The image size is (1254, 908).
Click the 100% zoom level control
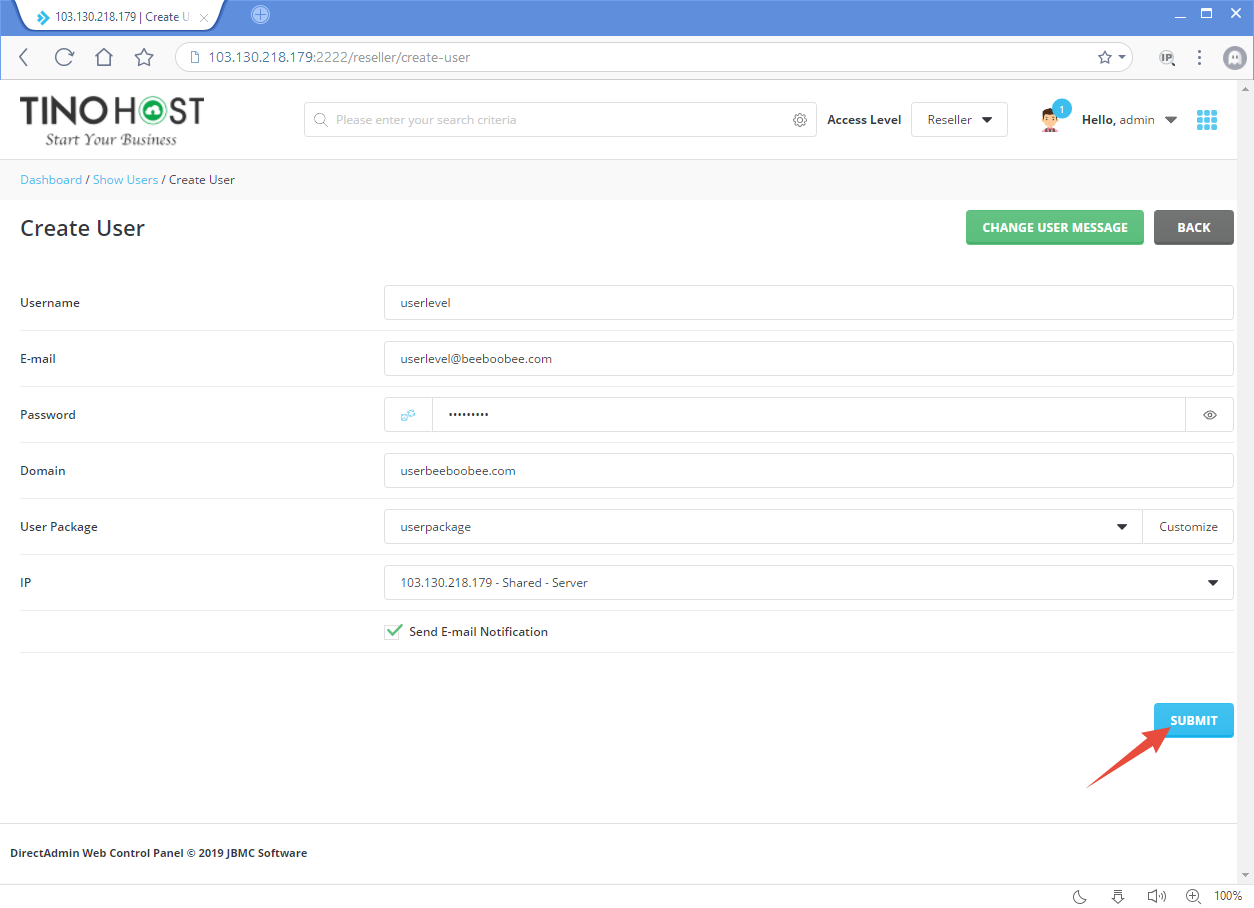tap(1228, 896)
